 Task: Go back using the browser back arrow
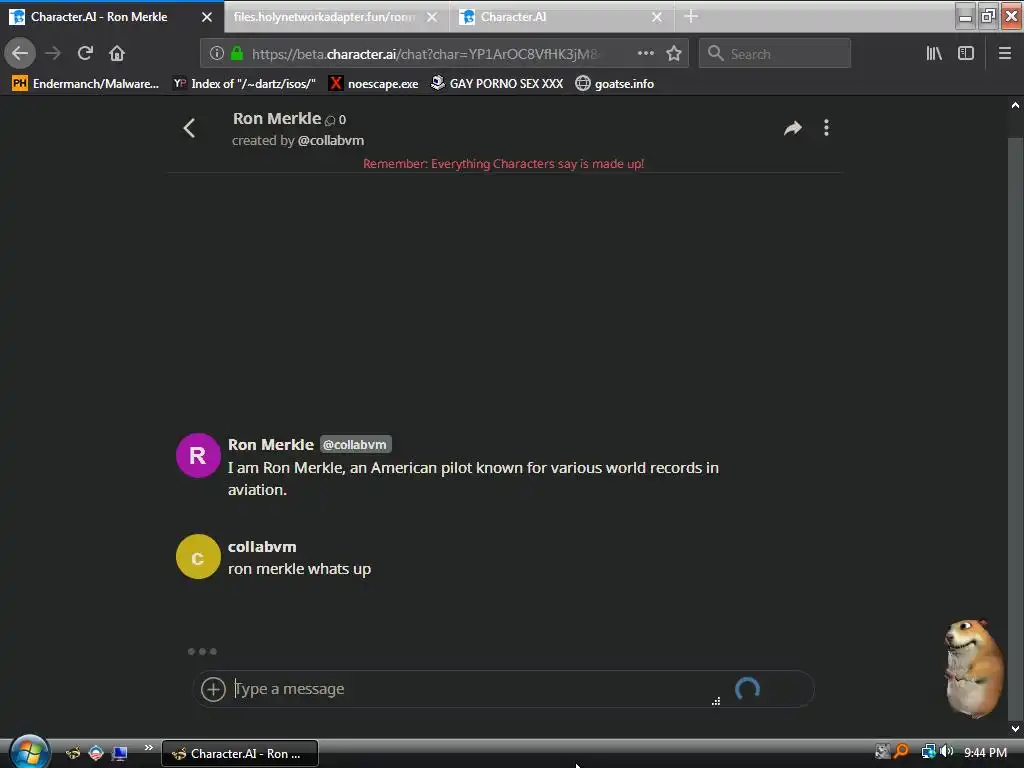[x=20, y=53]
